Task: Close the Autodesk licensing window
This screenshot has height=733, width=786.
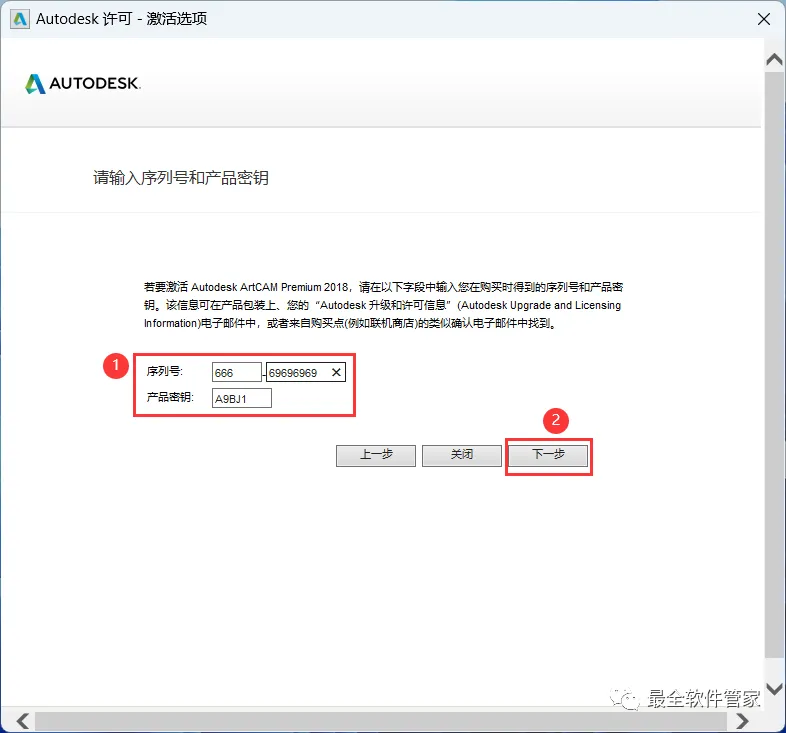Action: pos(763,19)
